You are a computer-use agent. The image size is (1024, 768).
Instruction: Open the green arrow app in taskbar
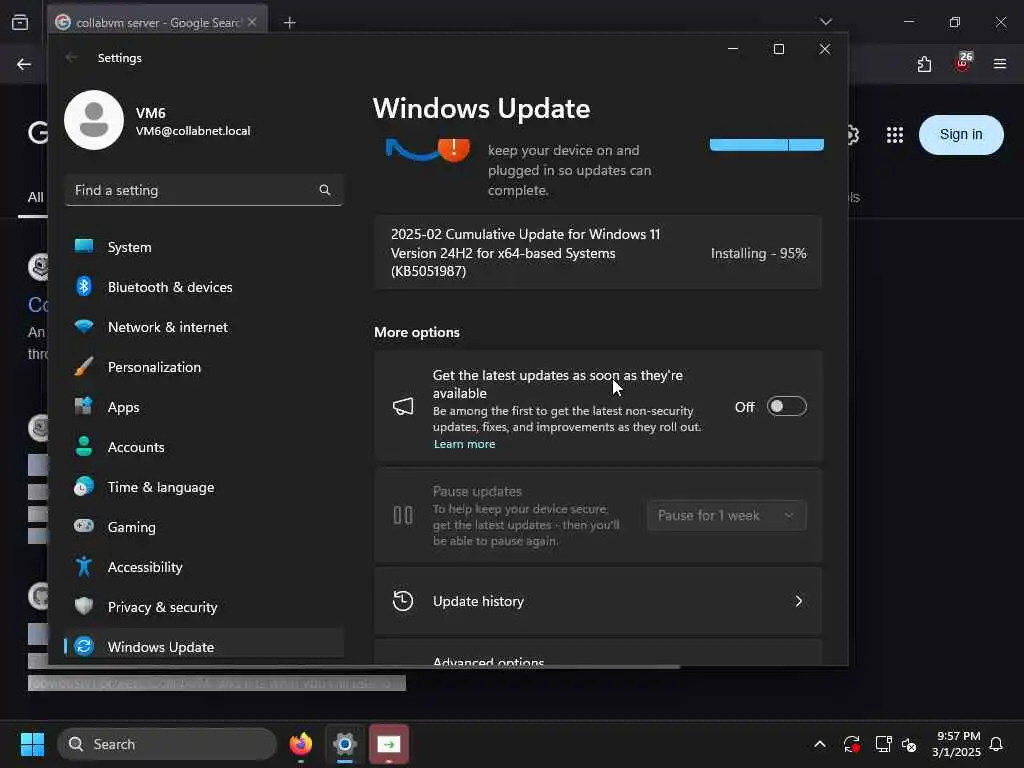click(389, 744)
